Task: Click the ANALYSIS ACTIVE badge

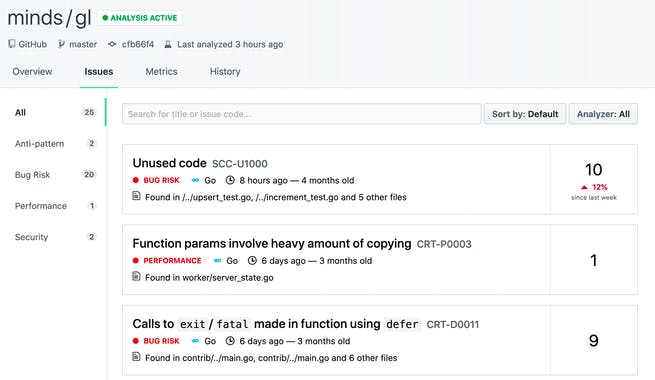Action: coord(140,18)
